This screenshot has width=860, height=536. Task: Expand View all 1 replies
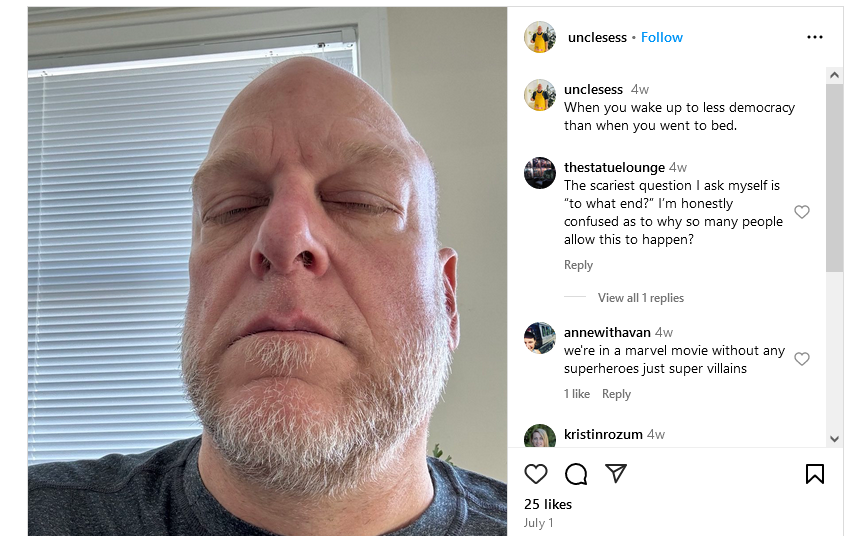641,298
